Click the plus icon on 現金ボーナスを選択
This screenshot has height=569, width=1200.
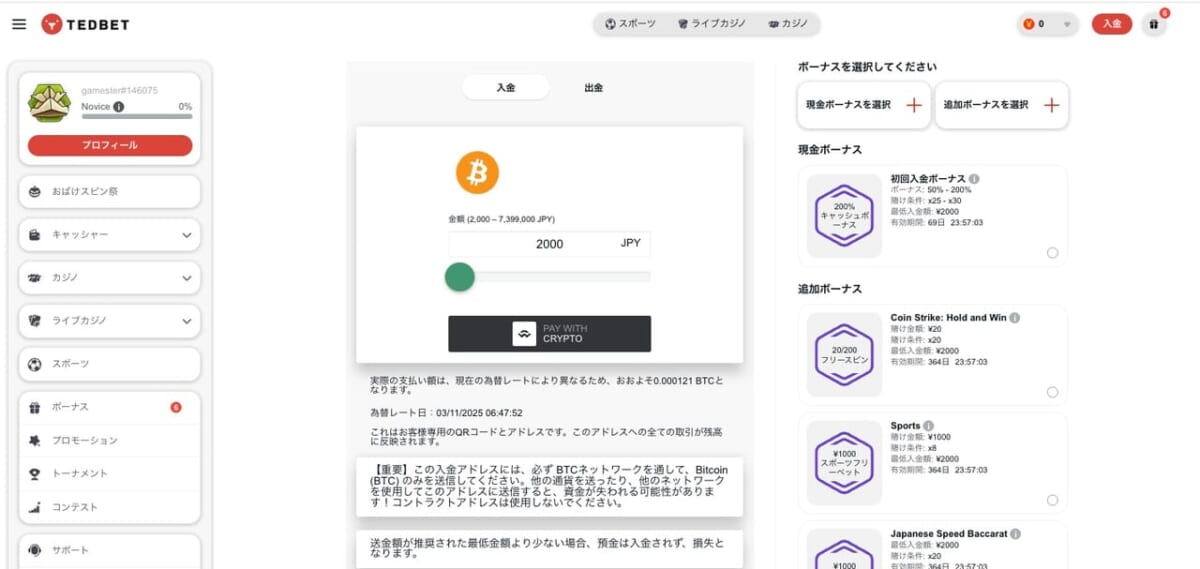913,105
